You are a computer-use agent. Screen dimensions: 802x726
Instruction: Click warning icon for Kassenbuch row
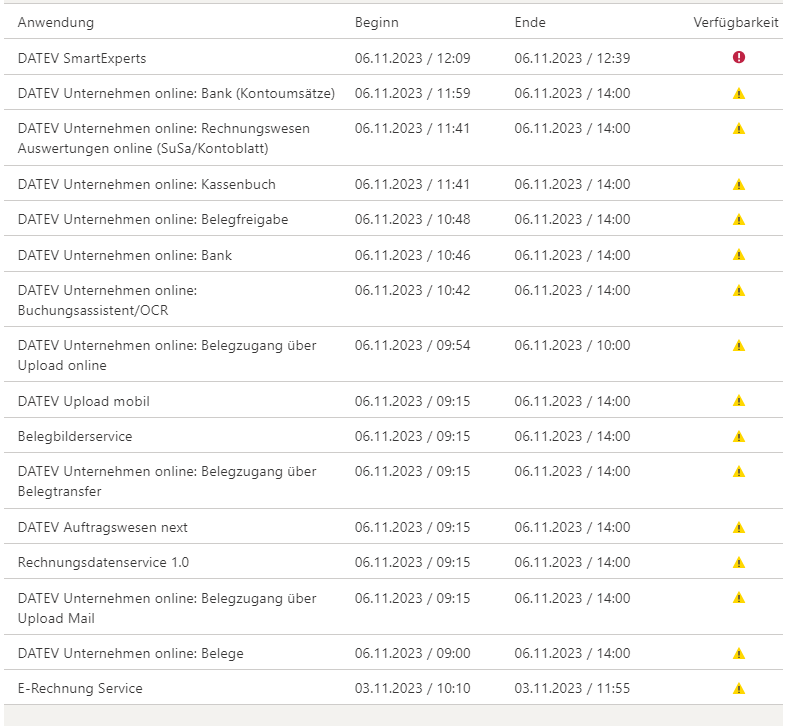pos(739,184)
